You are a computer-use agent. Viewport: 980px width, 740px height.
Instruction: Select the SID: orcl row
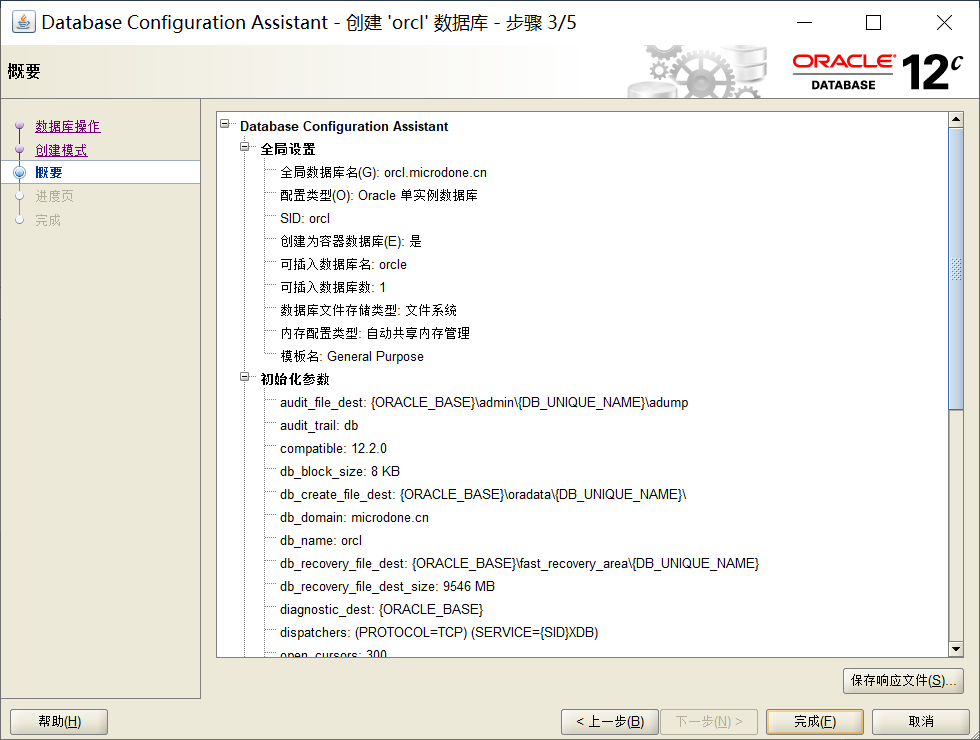click(305, 219)
